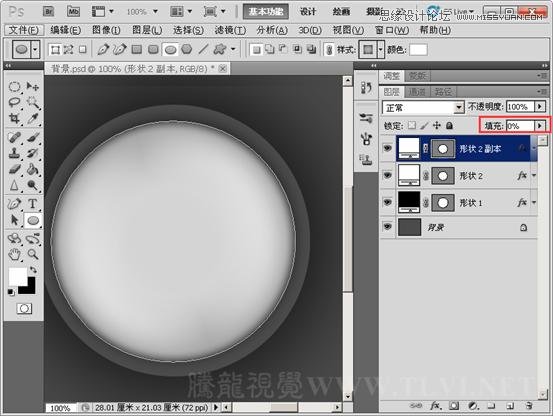
Task: Choose Line shape in options bar
Action: pos(203,49)
